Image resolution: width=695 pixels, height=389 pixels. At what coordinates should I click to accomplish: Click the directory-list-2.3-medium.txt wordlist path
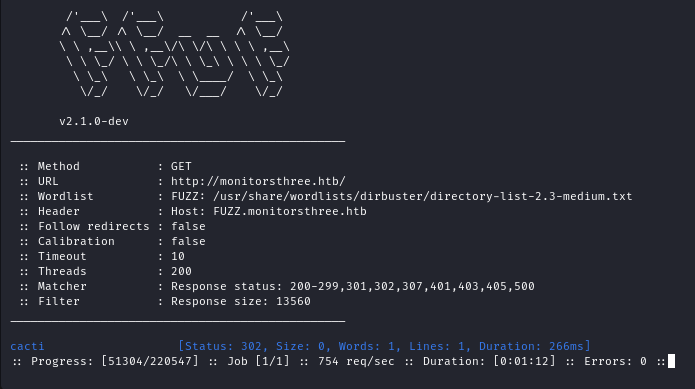click(423, 196)
